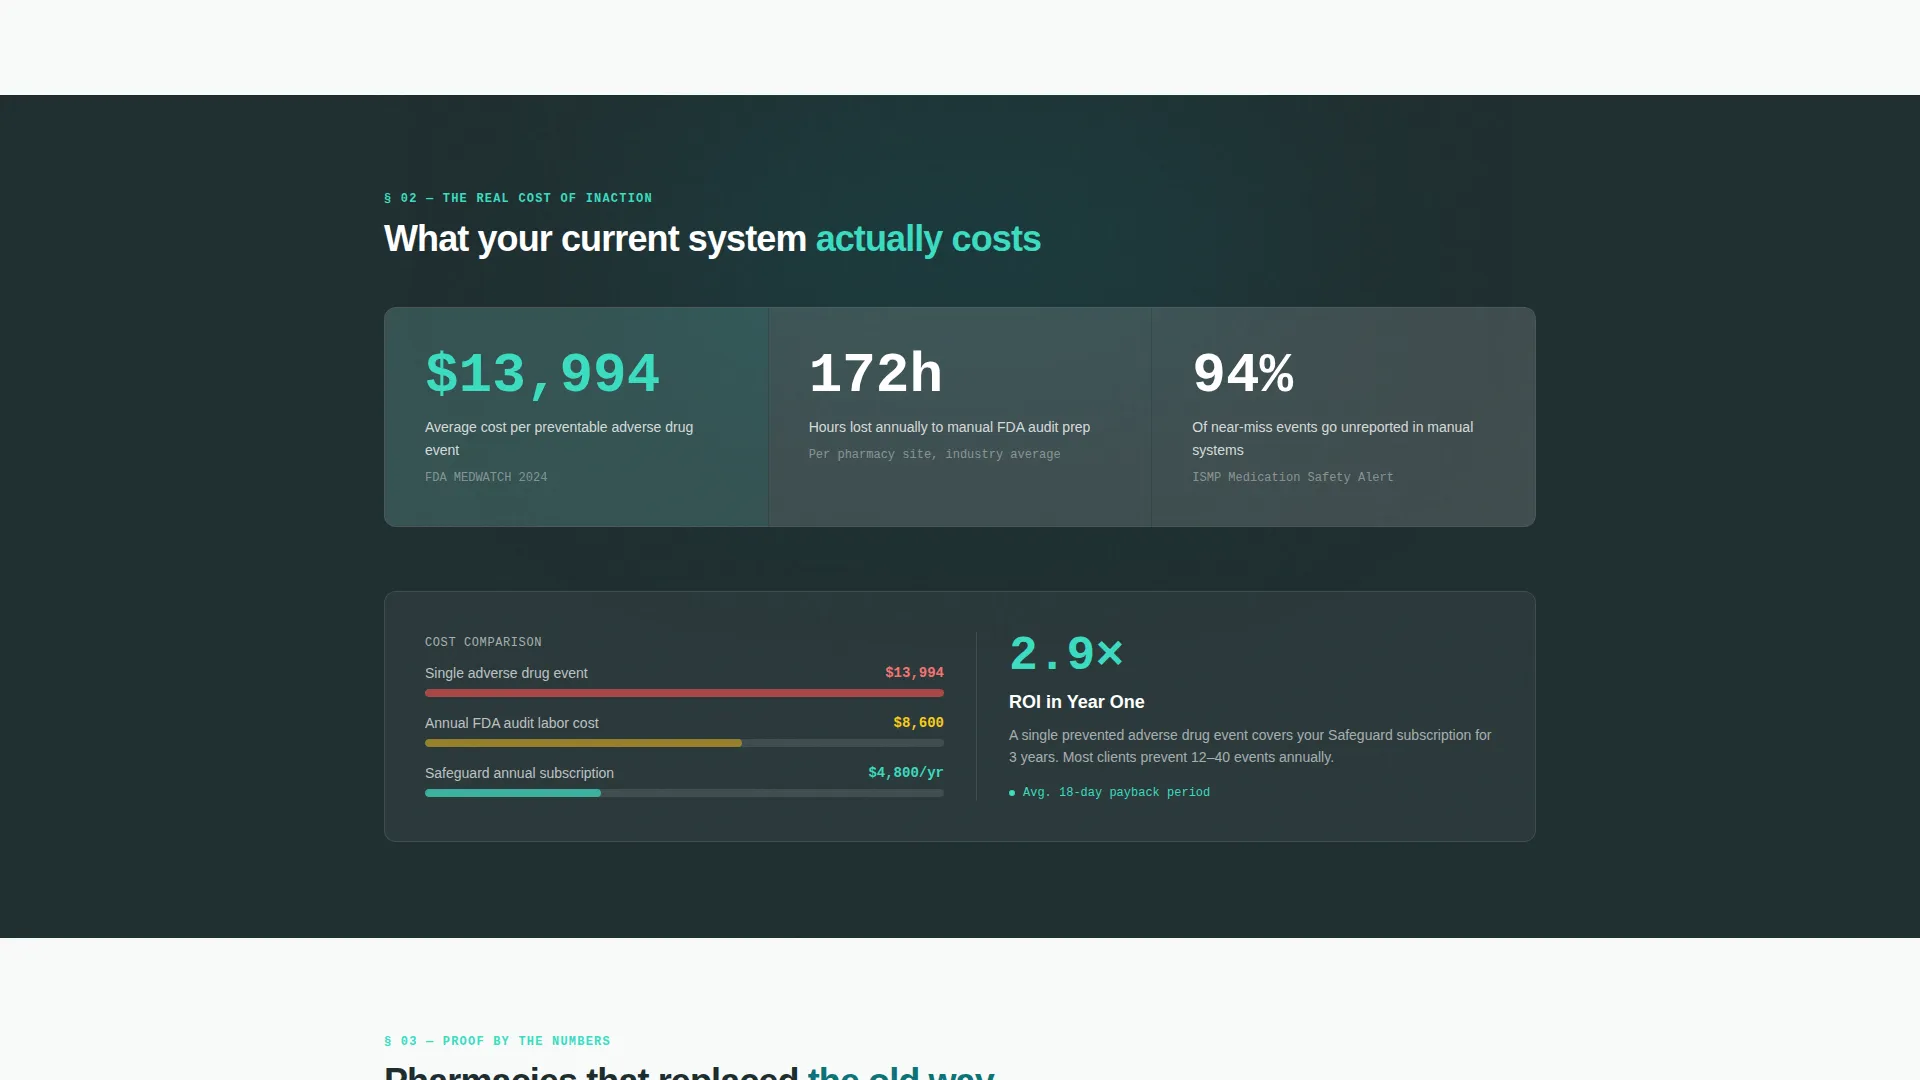
Task: Click the red $13,994 value in comparison
Action: tap(914, 673)
